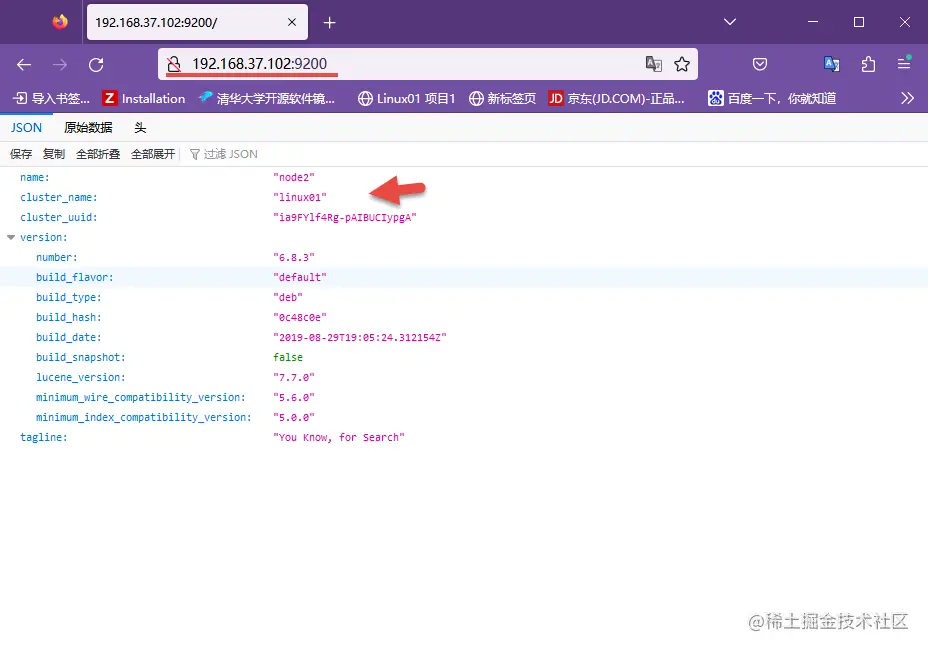This screenshot has width=928, height=651.
Task: Open the 清华大学开源软件镜 bookmark
Action: click(x=267, y=98)
